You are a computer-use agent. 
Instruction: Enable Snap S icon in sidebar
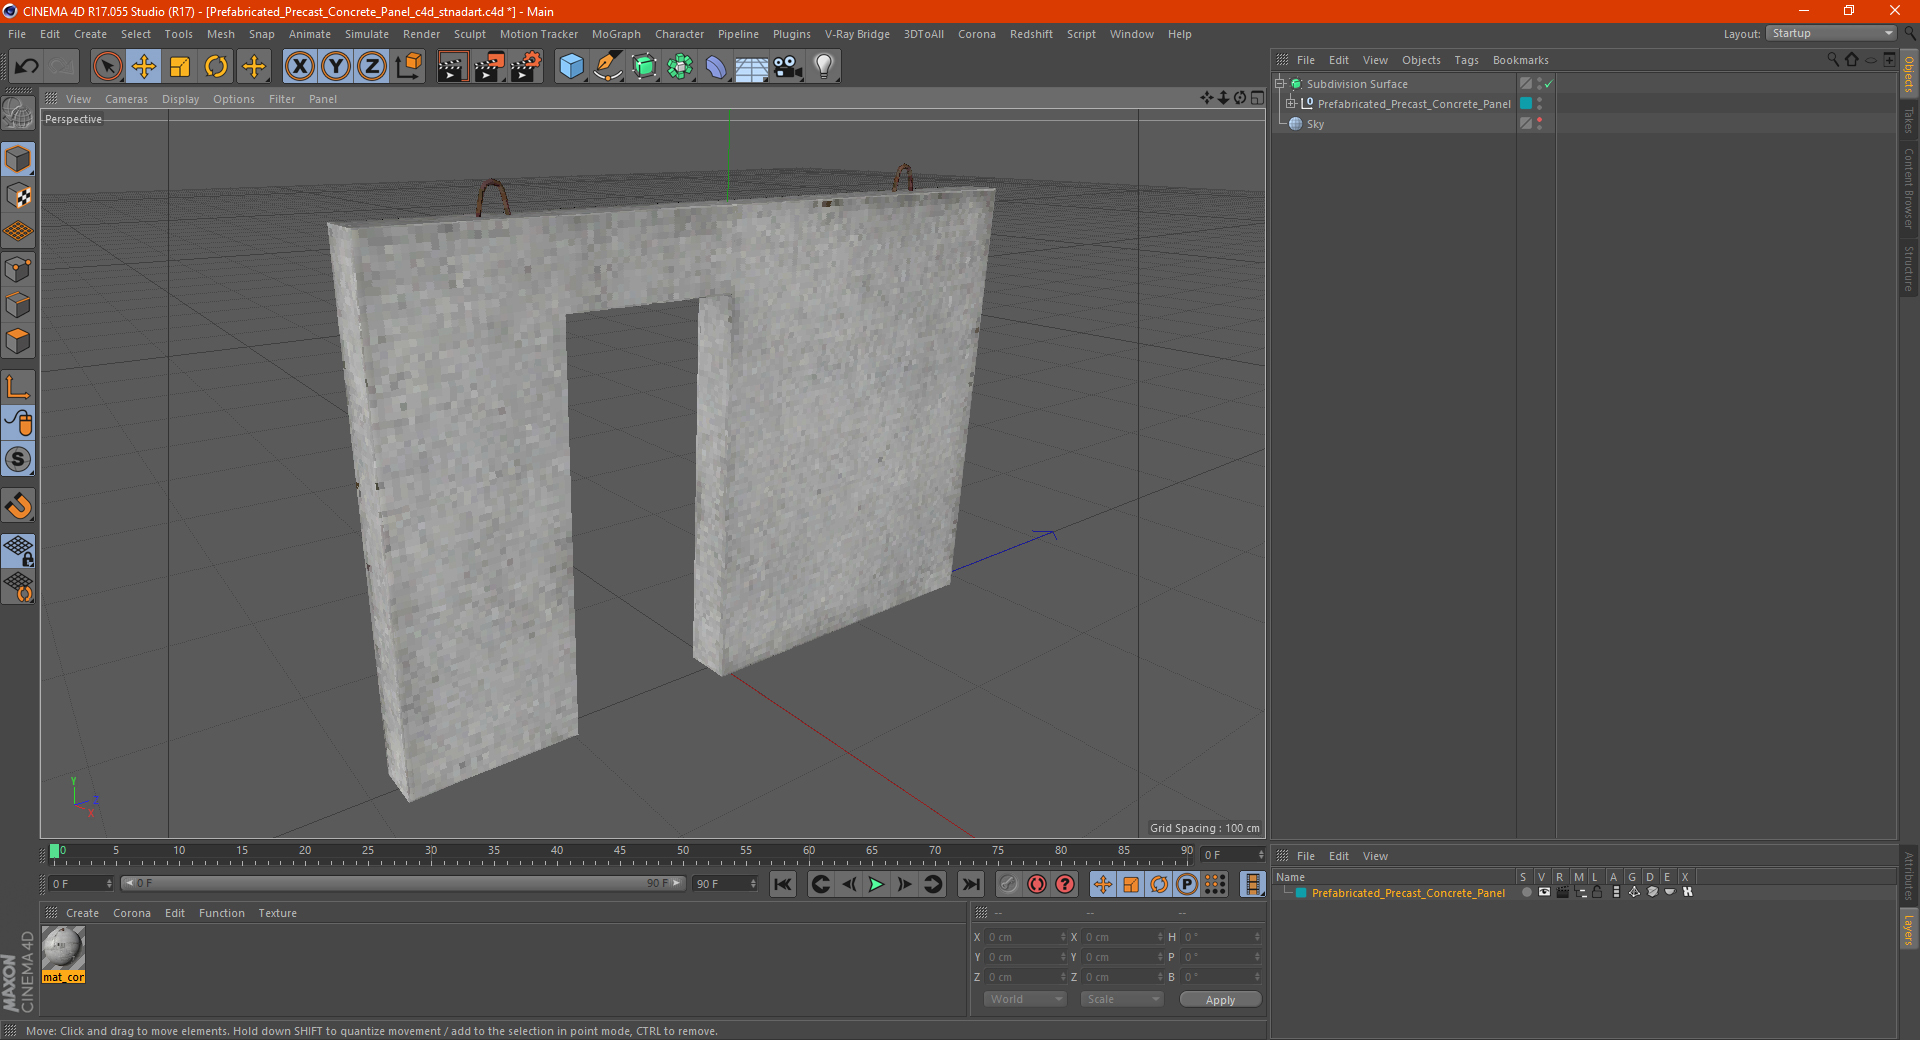click(18, 459)
